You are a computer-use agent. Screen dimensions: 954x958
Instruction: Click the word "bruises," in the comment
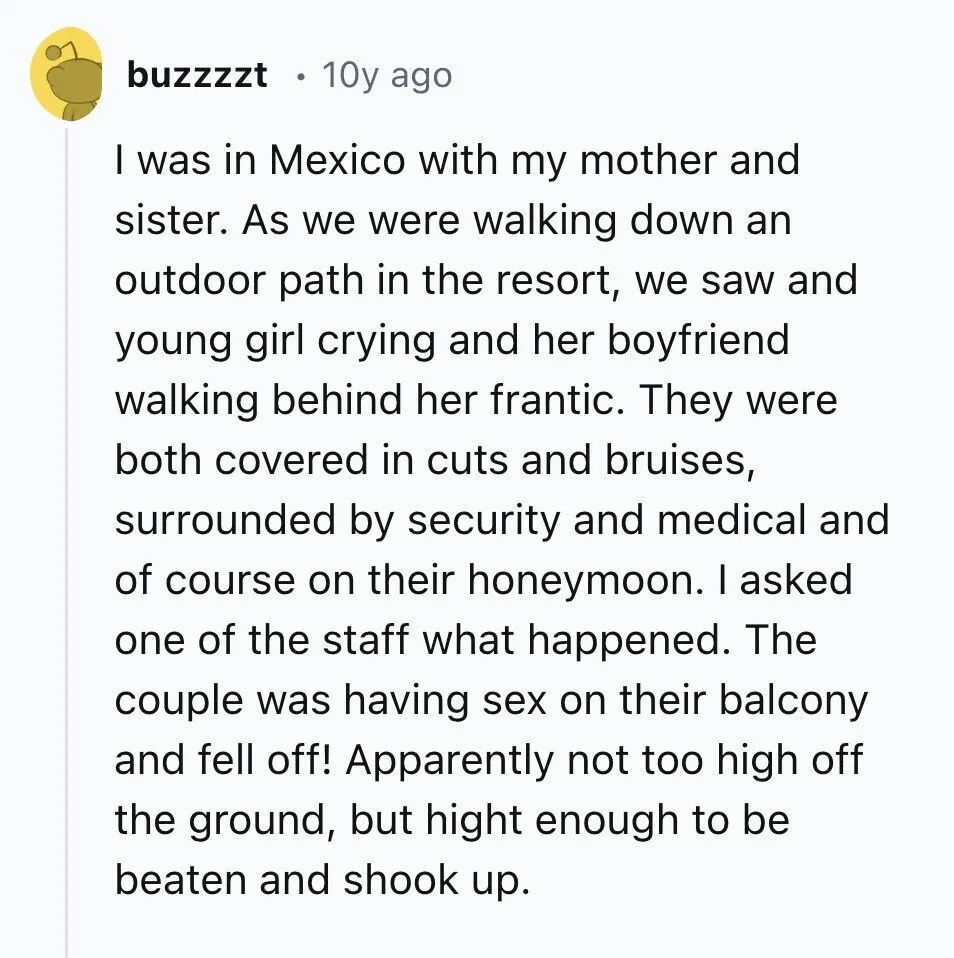tap(681, 460)
